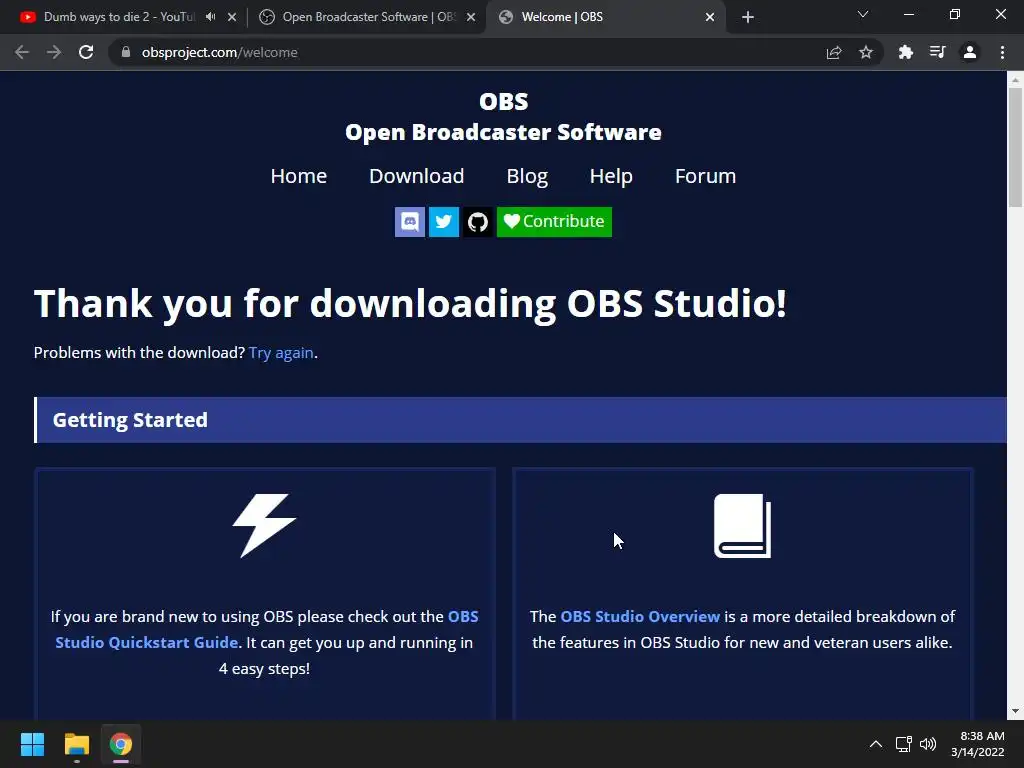1024x768 pixels.
Task: Open the taskbar clock and date
Action: [978, 744]
